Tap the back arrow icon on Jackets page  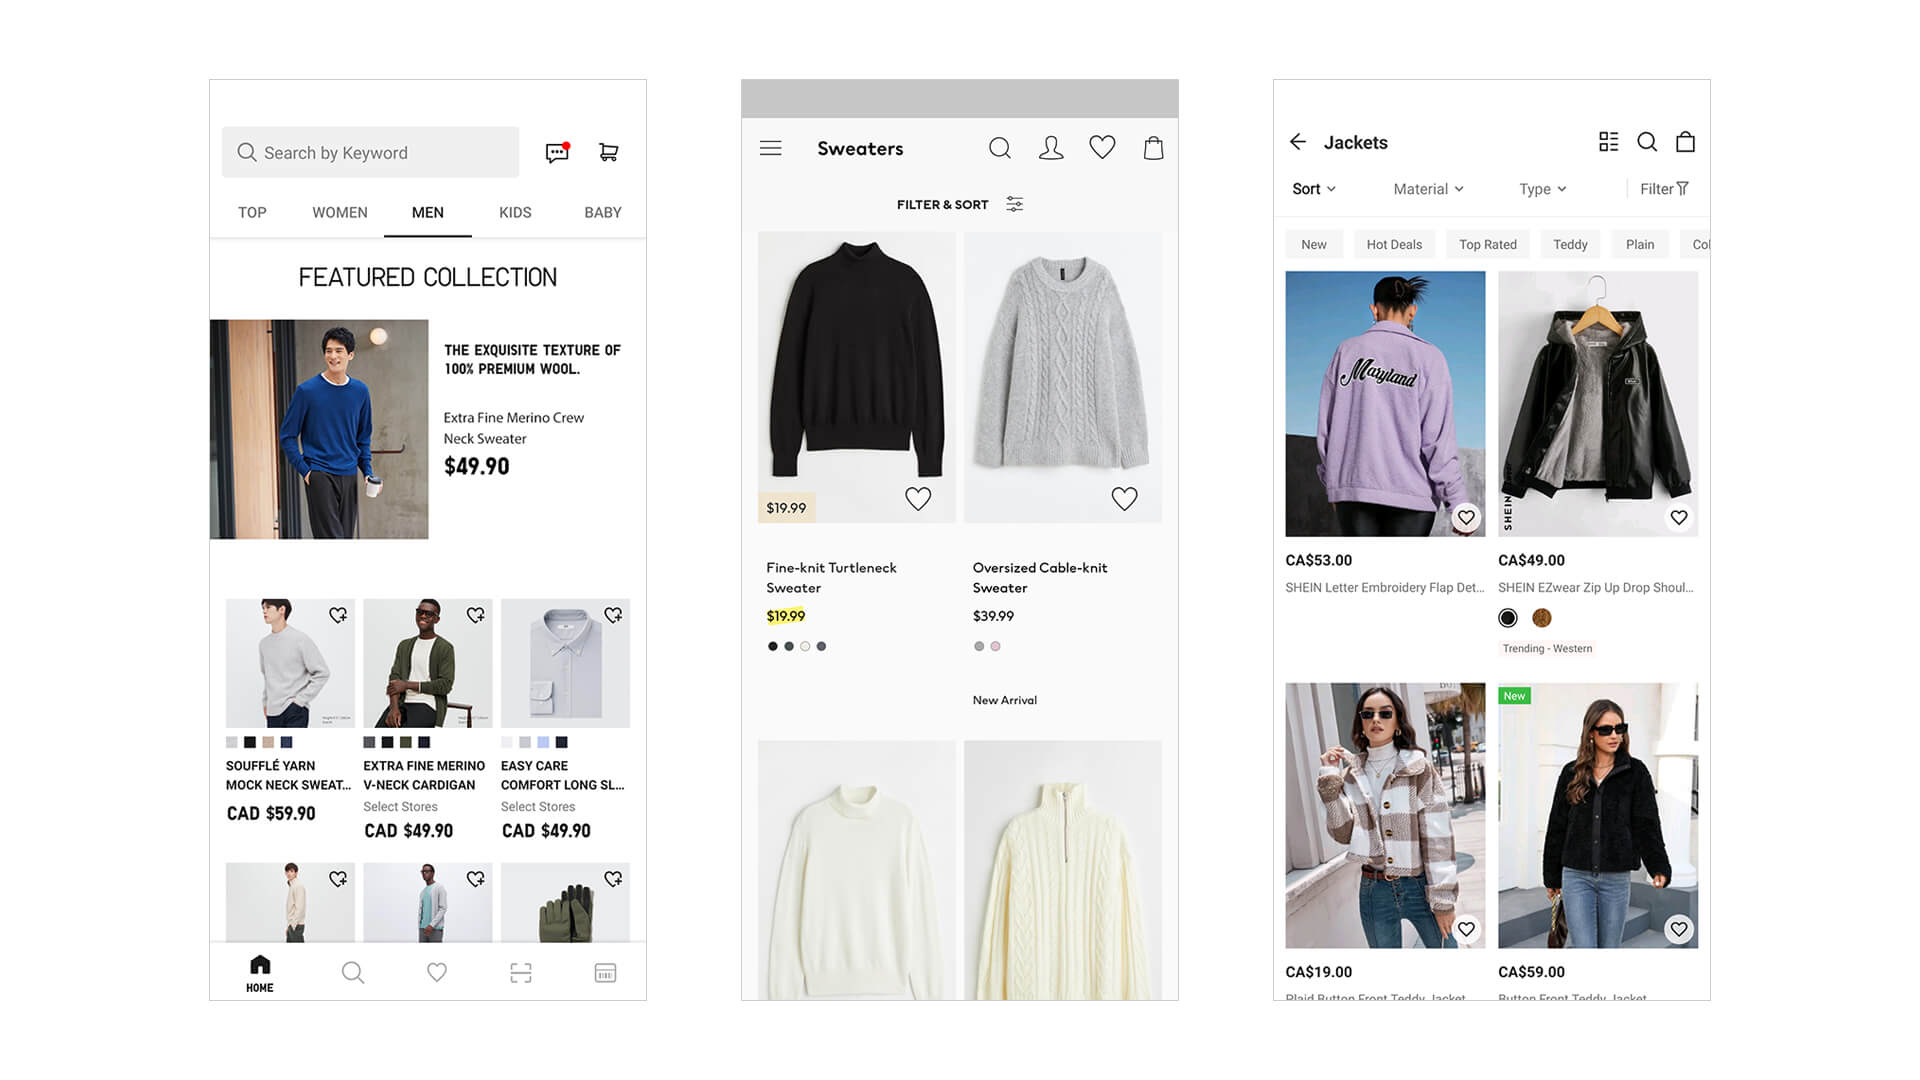pyautogui.click(x=1298, y=141)
